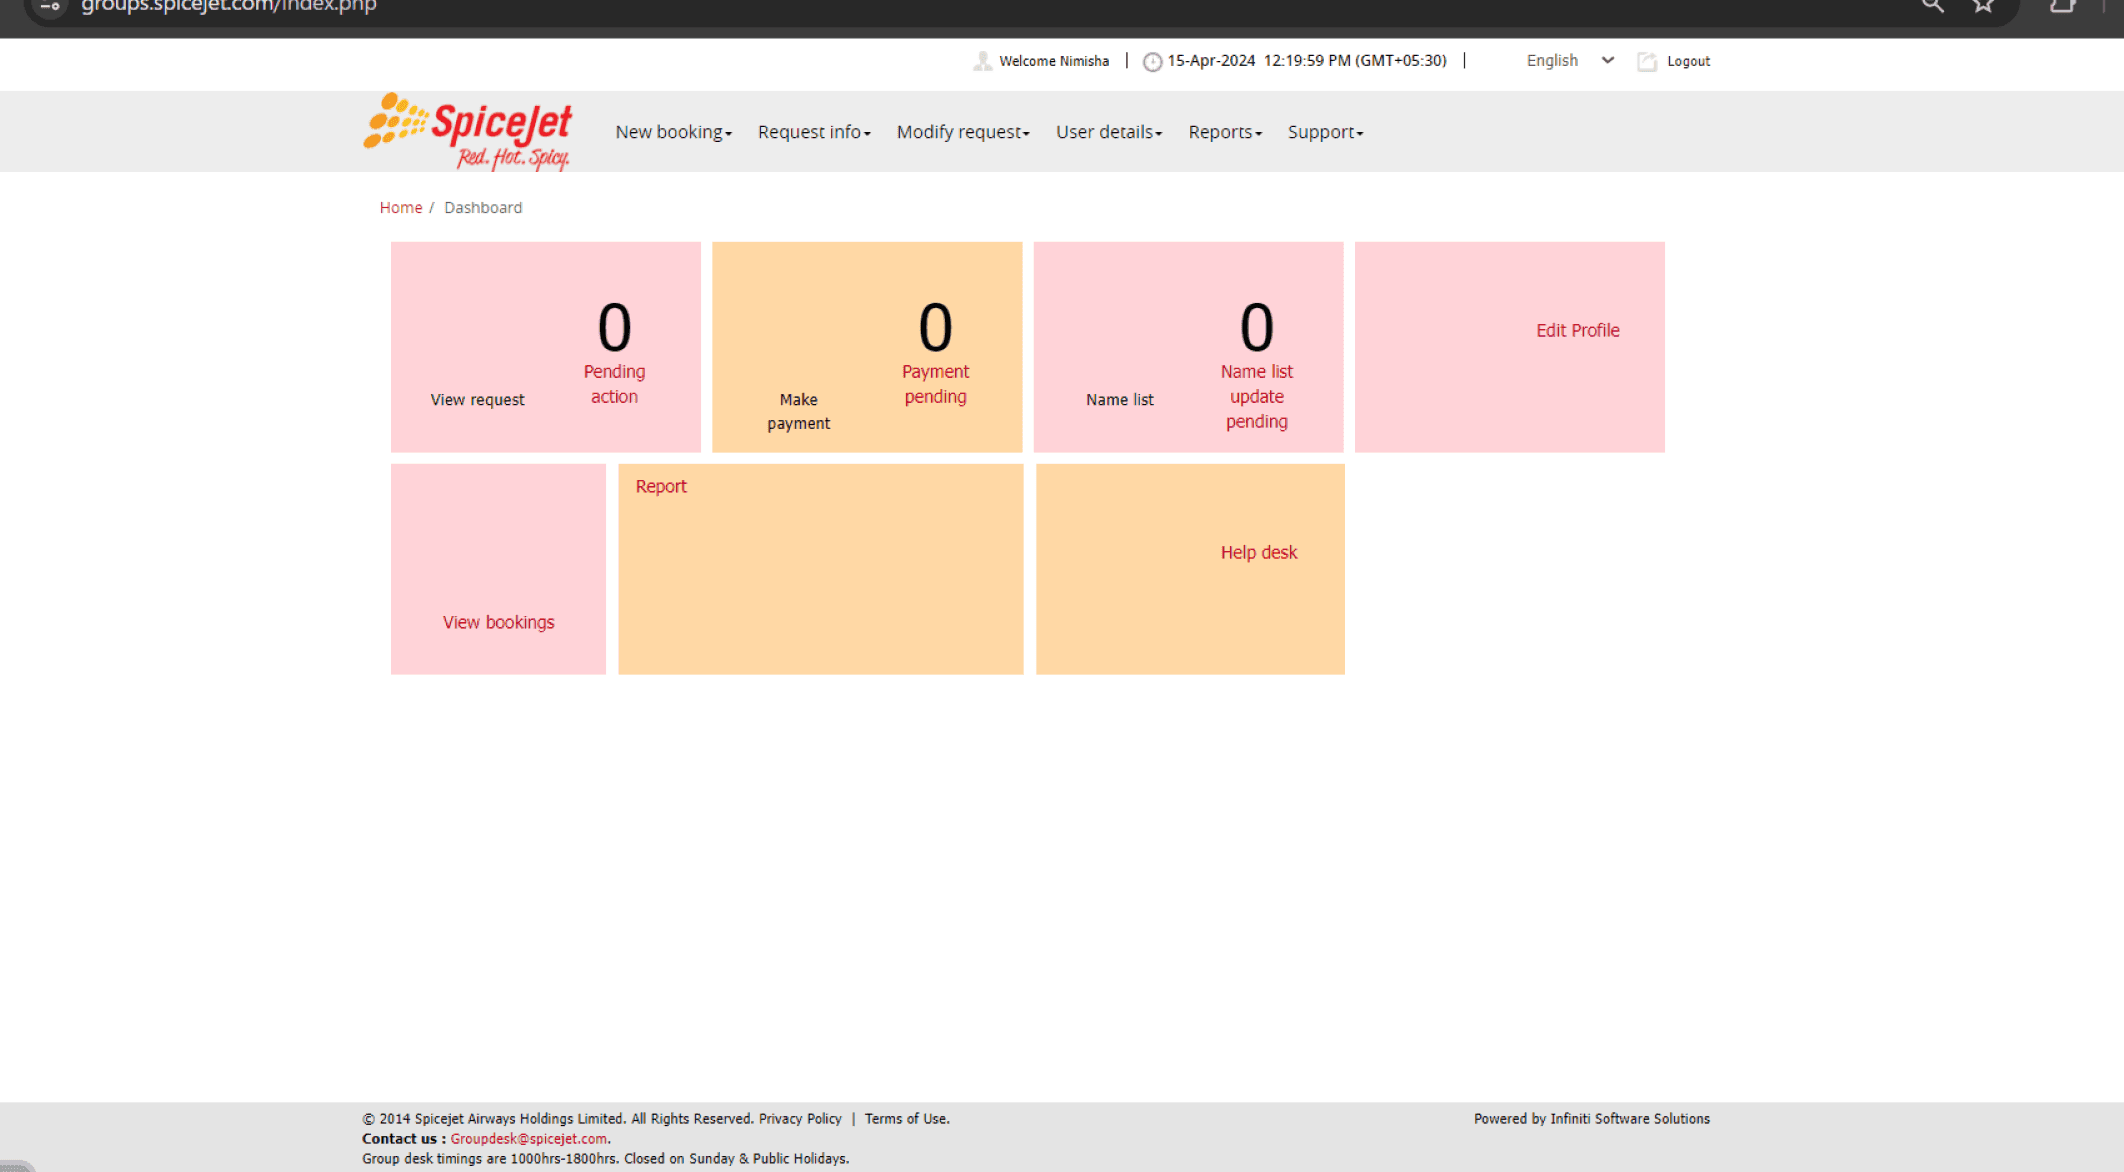Click the user avatar icon beside Welcome Nimisha
The width and height of the screenshot is (2124, 1172).
[x=982, y=61]
